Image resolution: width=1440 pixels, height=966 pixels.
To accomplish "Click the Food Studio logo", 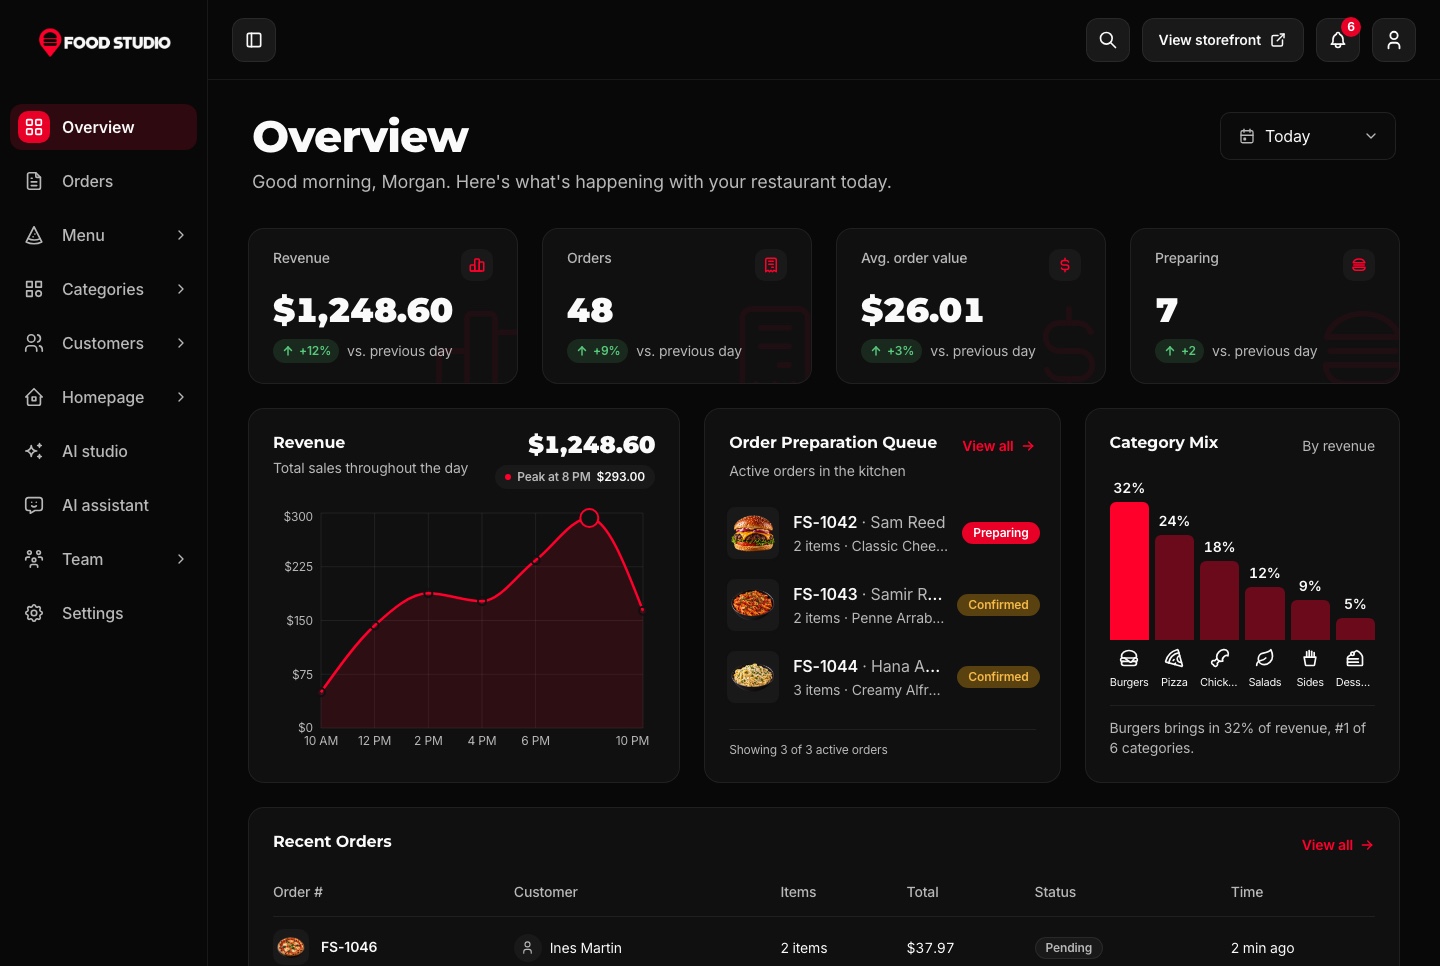I will [104, 42].
